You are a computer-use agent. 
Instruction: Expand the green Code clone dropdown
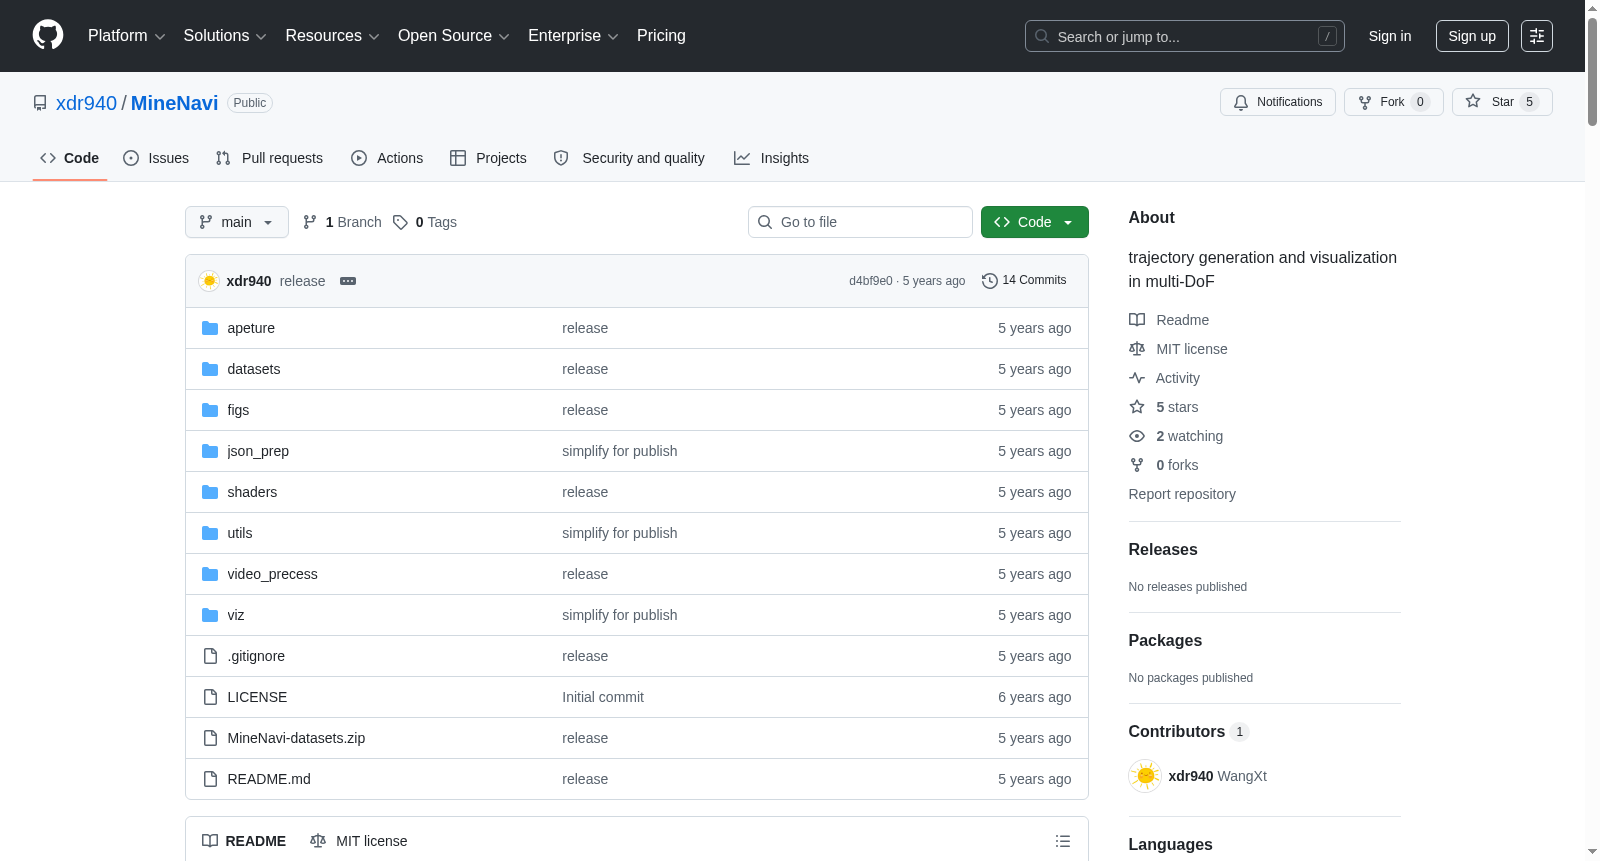[1035, 222]
